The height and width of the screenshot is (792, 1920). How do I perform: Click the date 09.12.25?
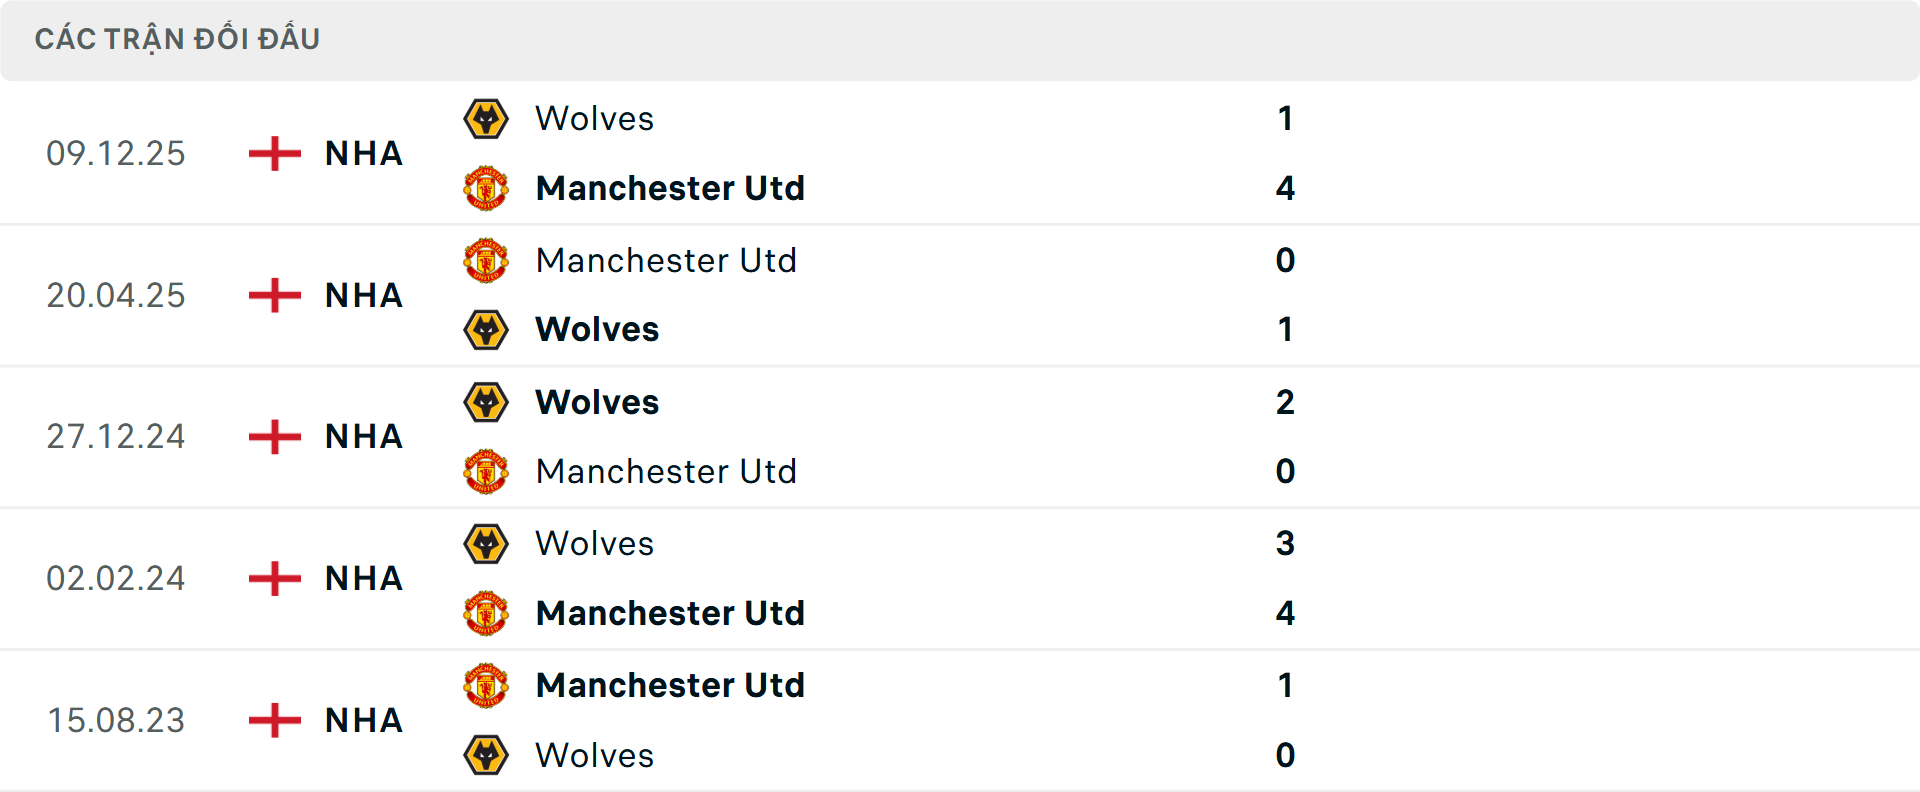116,153
